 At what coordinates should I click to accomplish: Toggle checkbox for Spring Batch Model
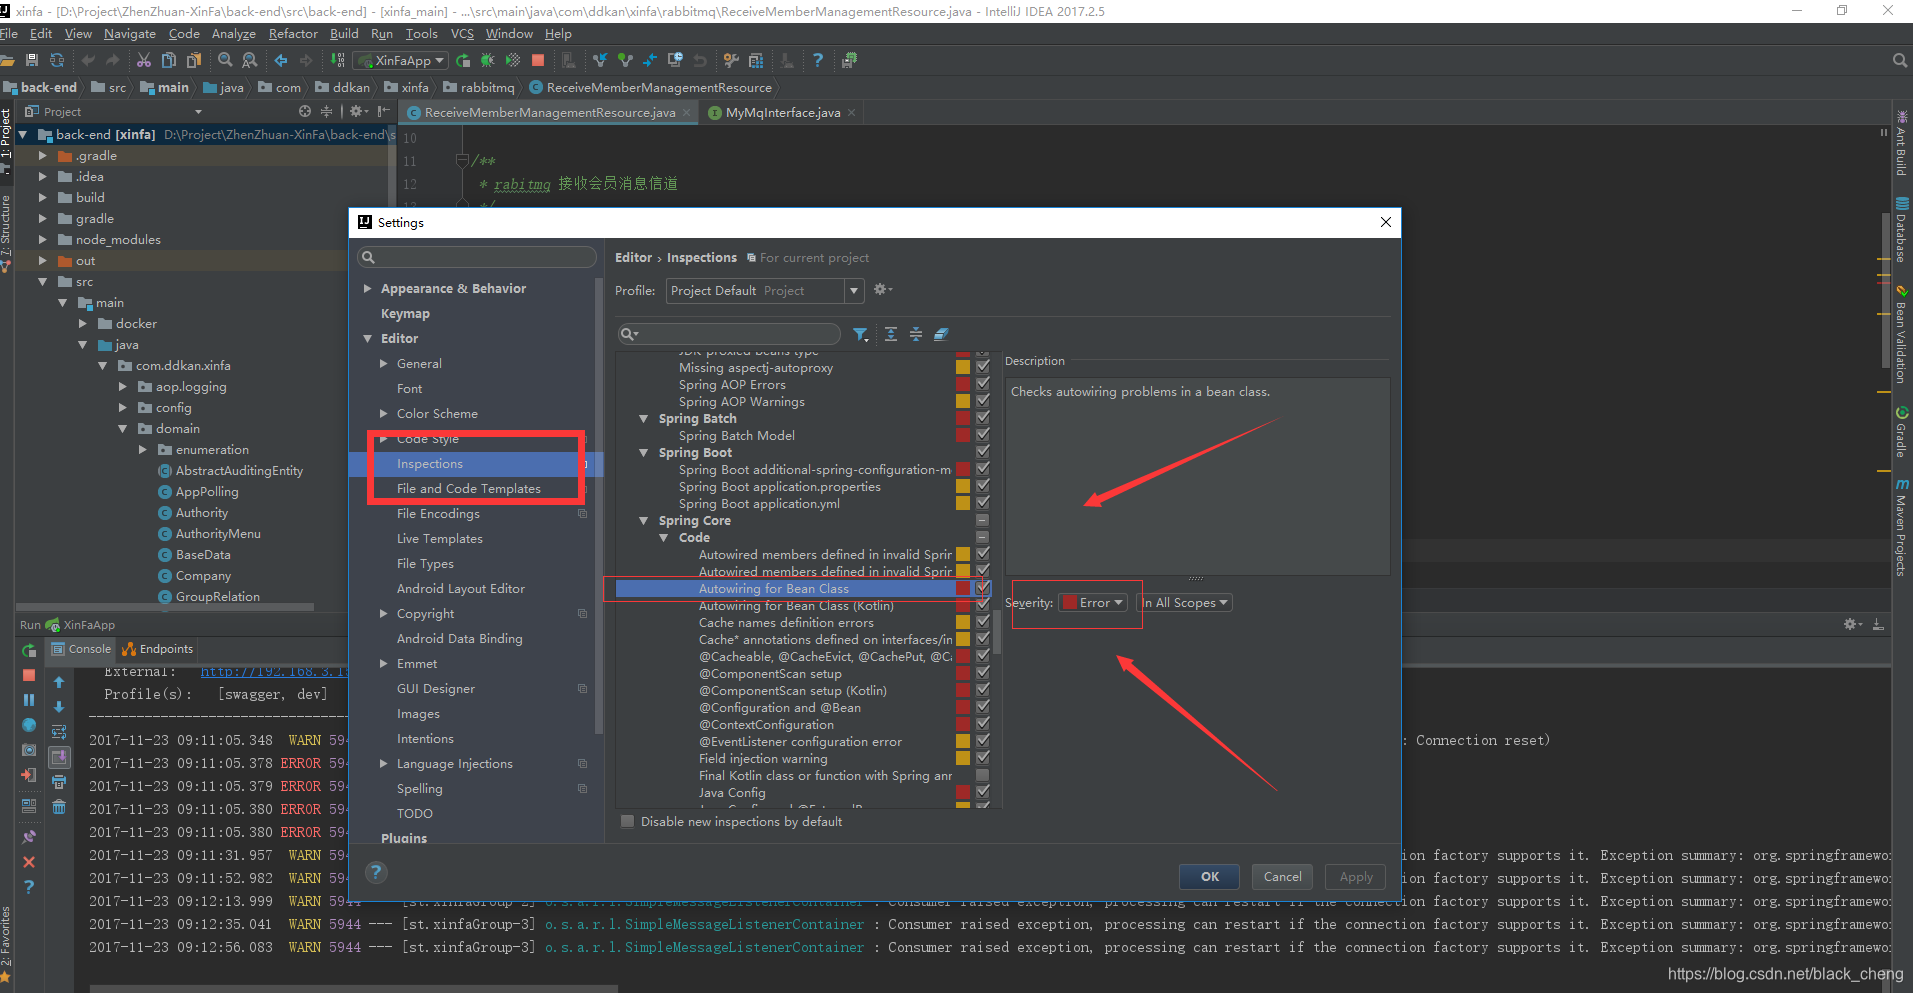pos(983,435)
